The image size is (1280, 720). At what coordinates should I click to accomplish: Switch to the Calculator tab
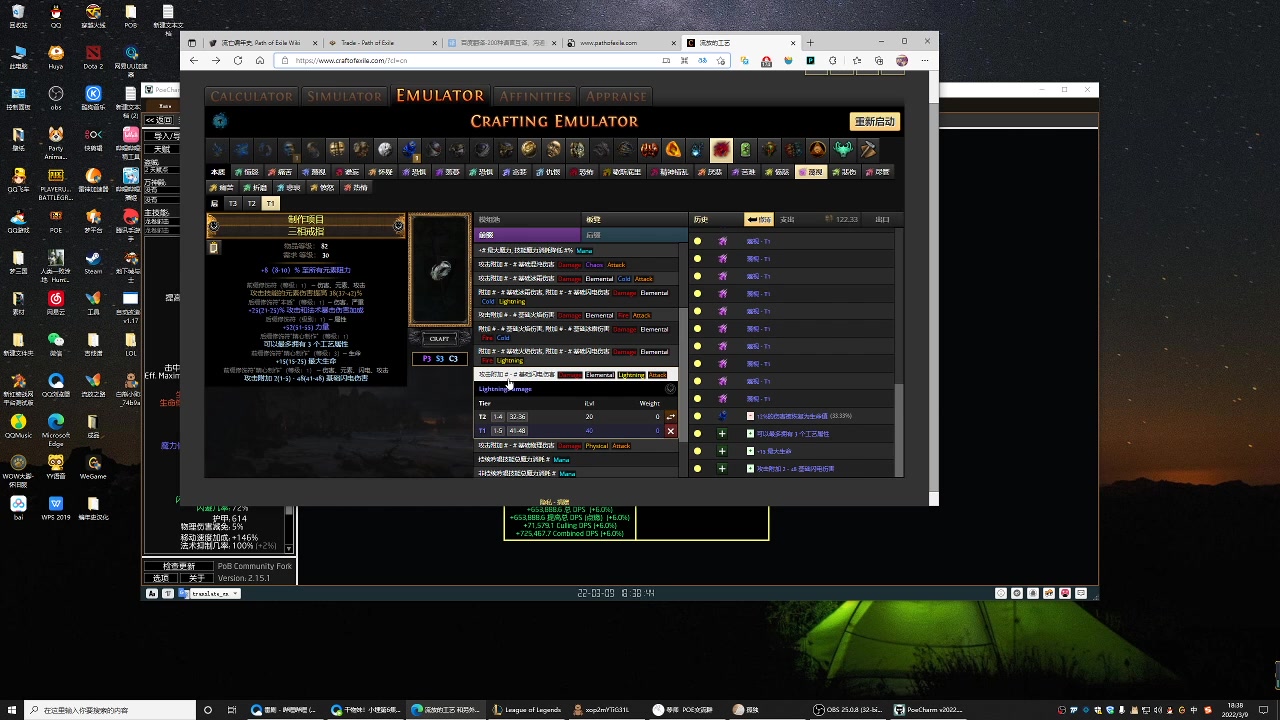(x=251, y=96)
